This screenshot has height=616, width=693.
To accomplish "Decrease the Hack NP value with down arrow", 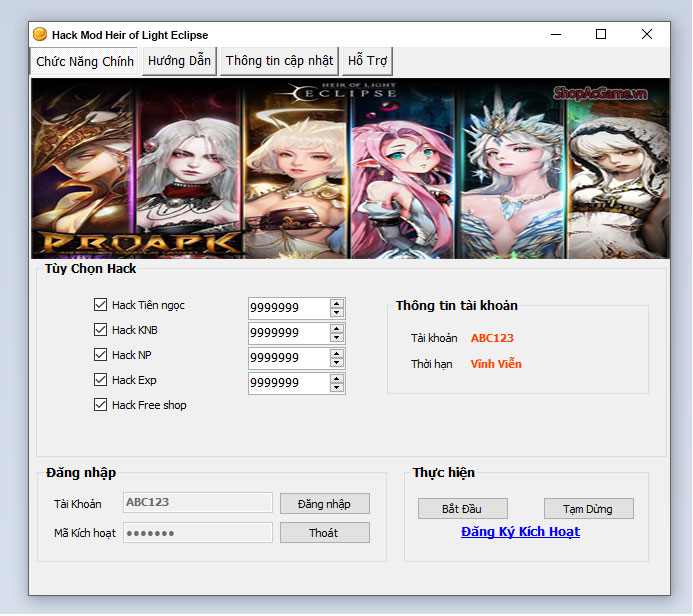I will pyautogui.click(x=337, y=362).
